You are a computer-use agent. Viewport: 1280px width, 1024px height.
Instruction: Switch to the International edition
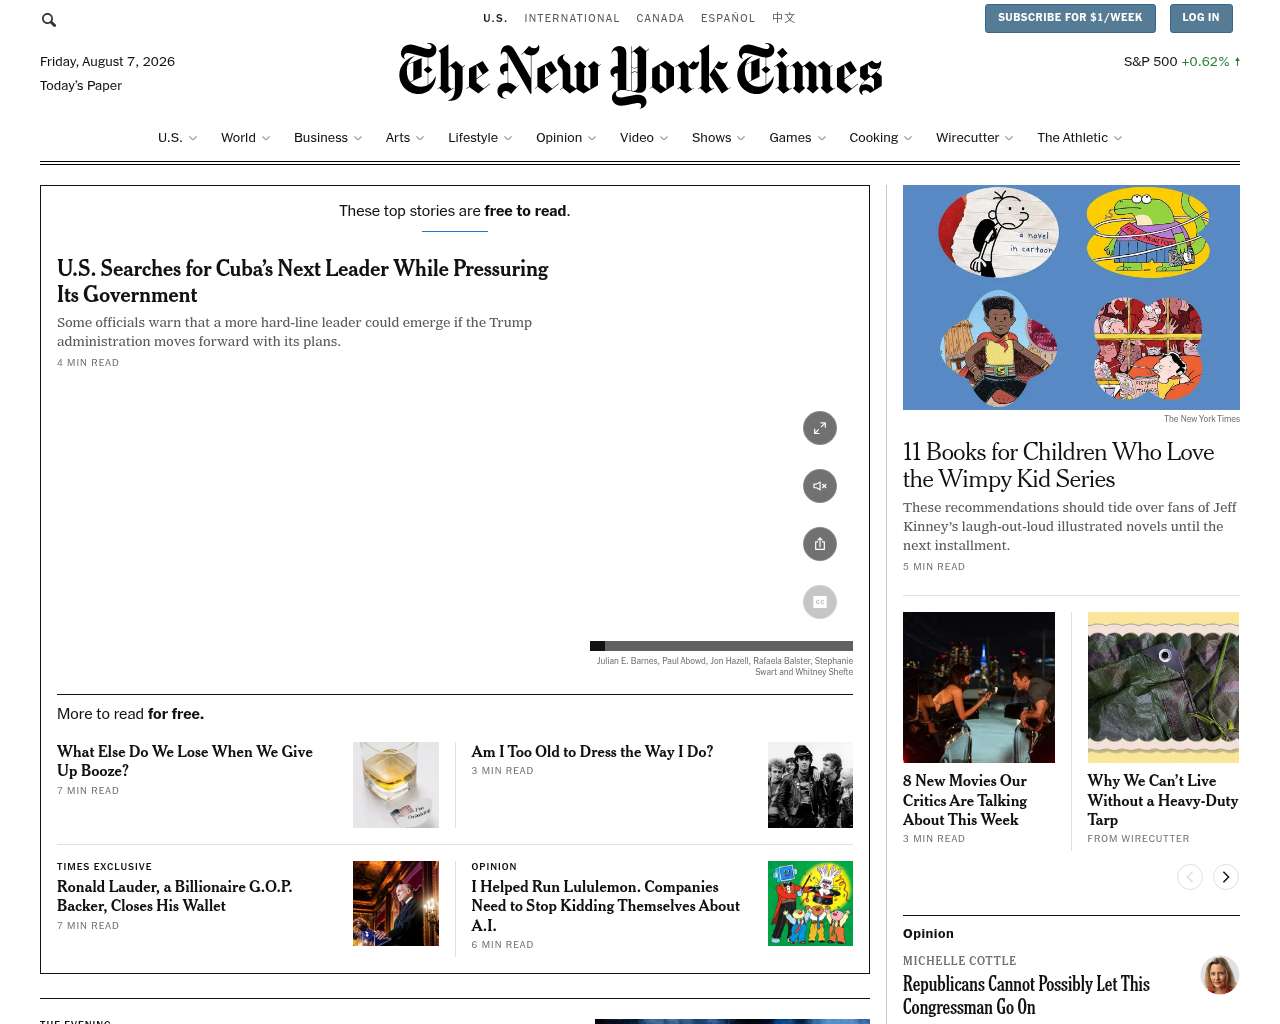572,18
